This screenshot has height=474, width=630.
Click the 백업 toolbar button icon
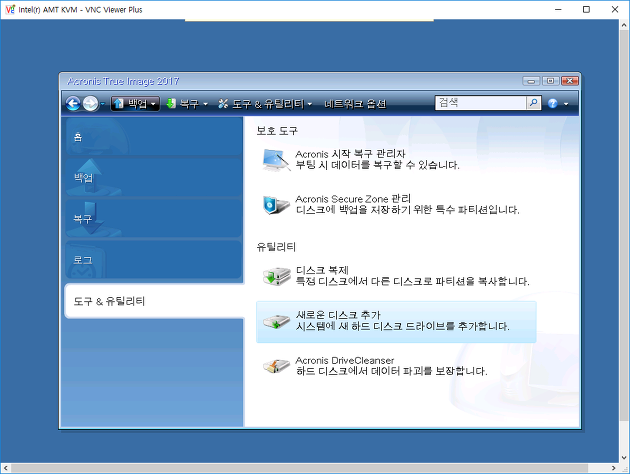(118, 104)
